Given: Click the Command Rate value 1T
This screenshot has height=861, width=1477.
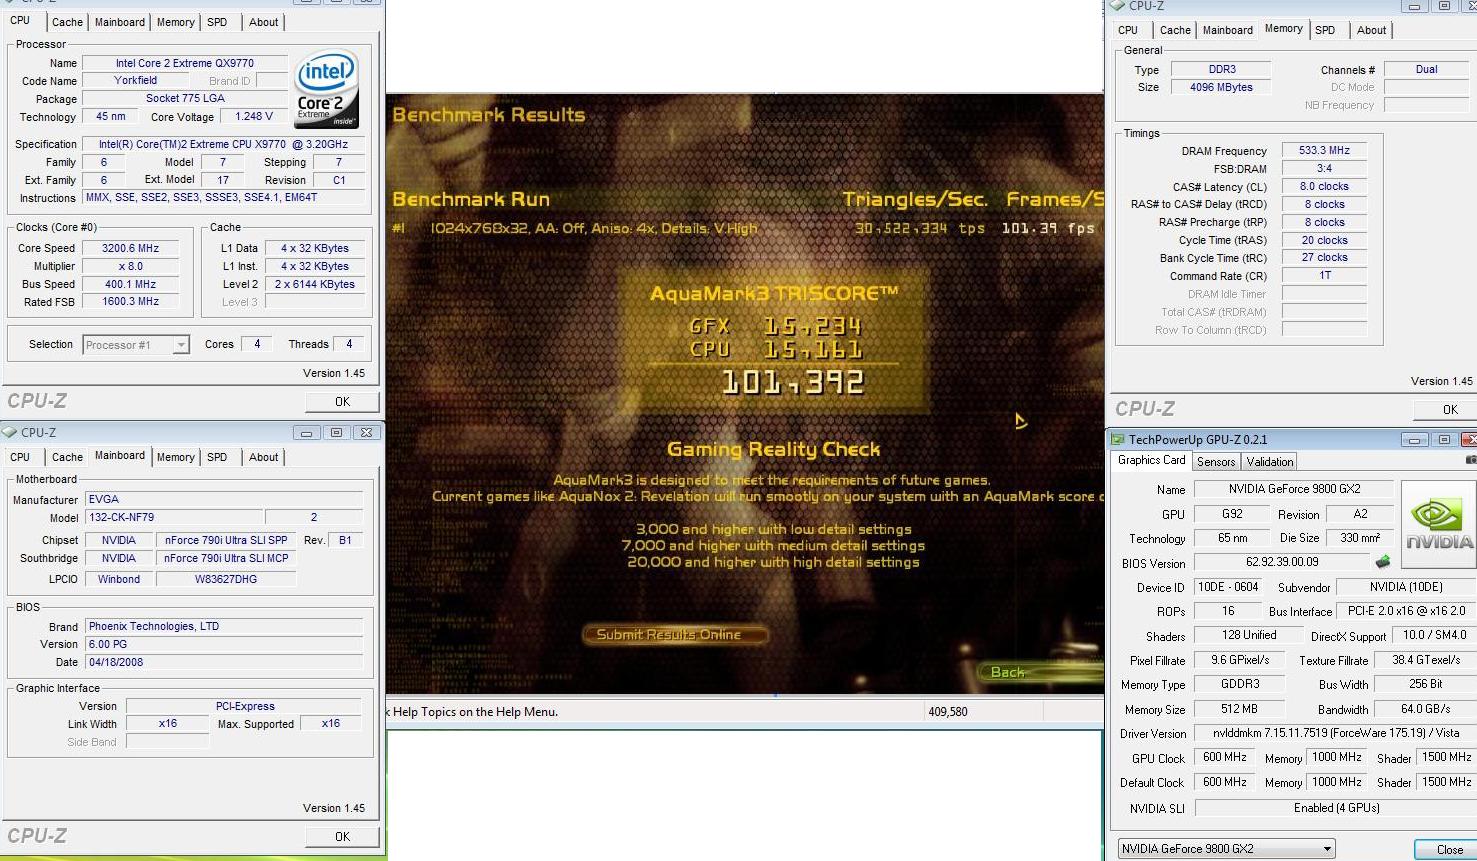Looking at the screenshot, I should click(x=1324, y=276).
